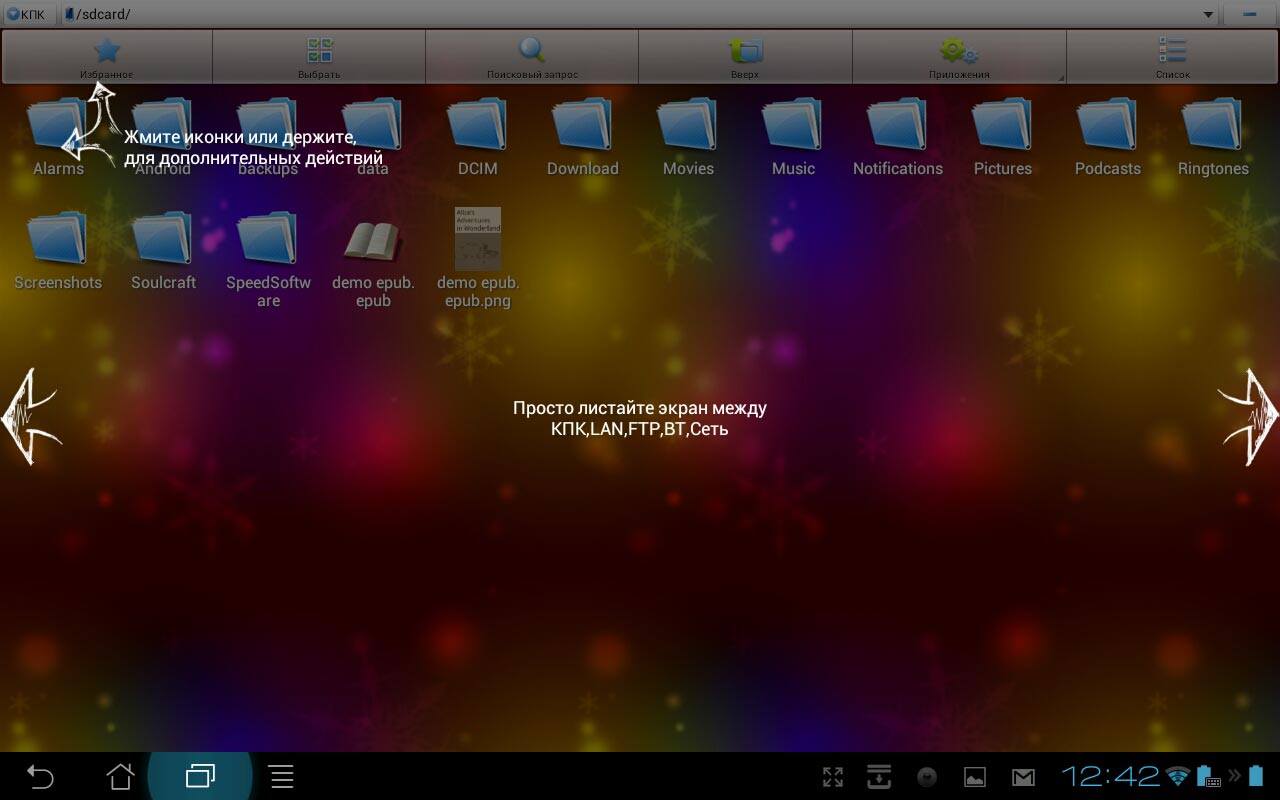
Task: Open Приложения gears icon
Action: [x=958, y=52]
